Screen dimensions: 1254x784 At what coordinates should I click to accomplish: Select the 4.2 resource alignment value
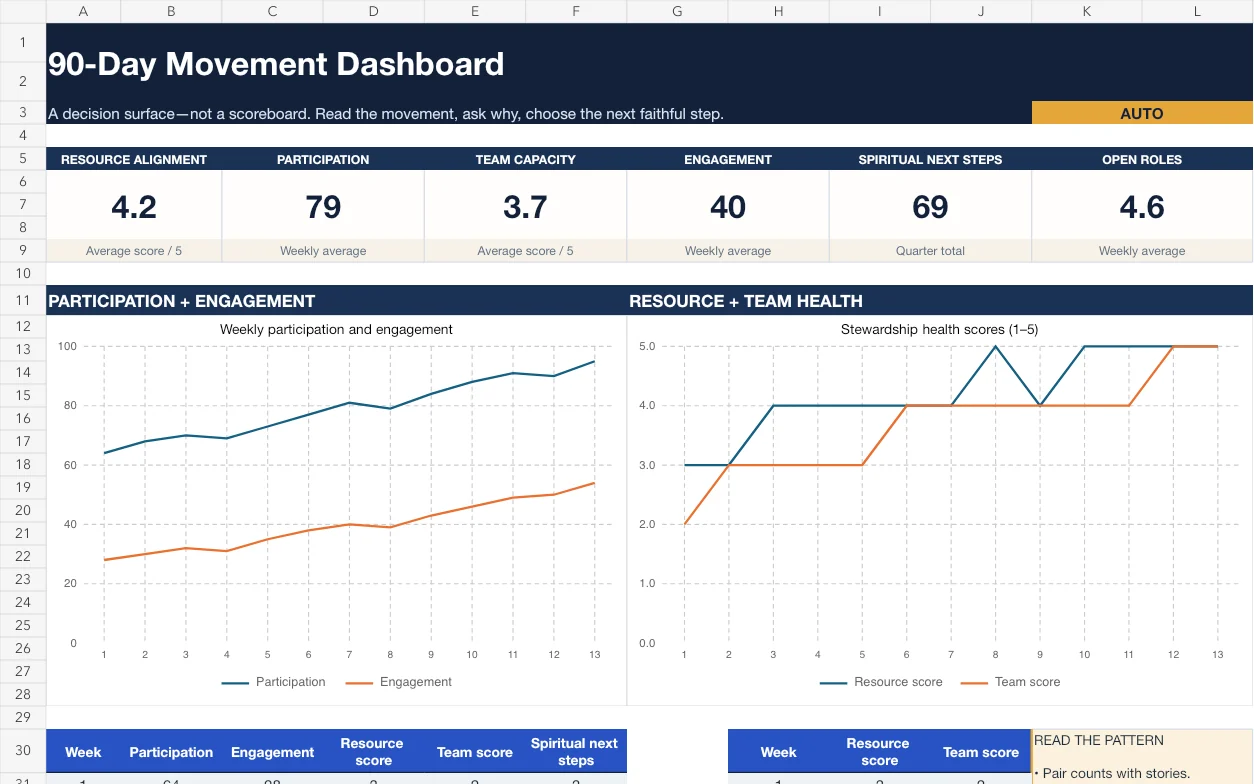coord(134,206)
